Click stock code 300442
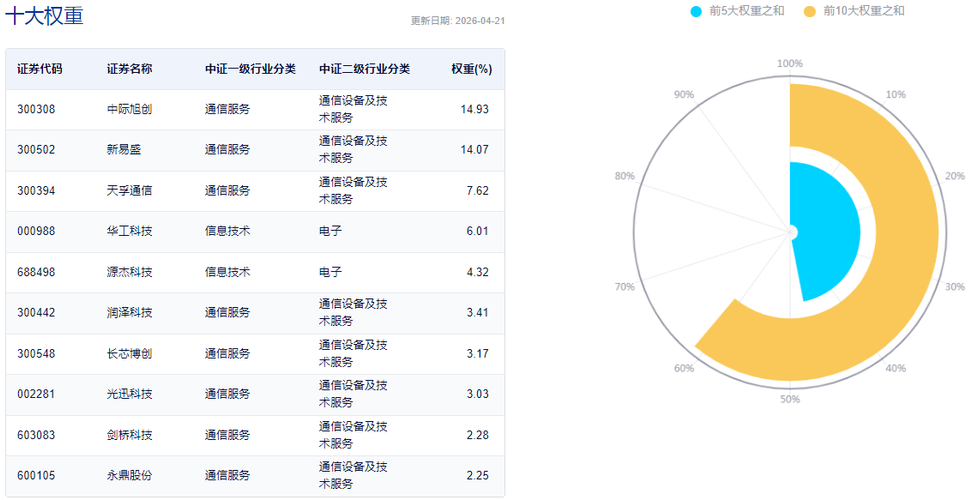The width and height of the screenshot is (978, 500). click(36, 312)
